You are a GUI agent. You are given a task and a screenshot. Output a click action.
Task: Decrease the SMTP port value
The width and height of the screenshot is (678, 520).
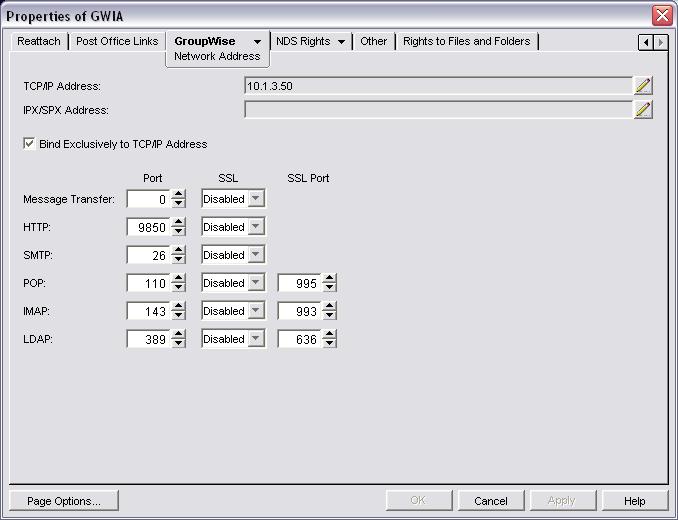click(178, 260)
